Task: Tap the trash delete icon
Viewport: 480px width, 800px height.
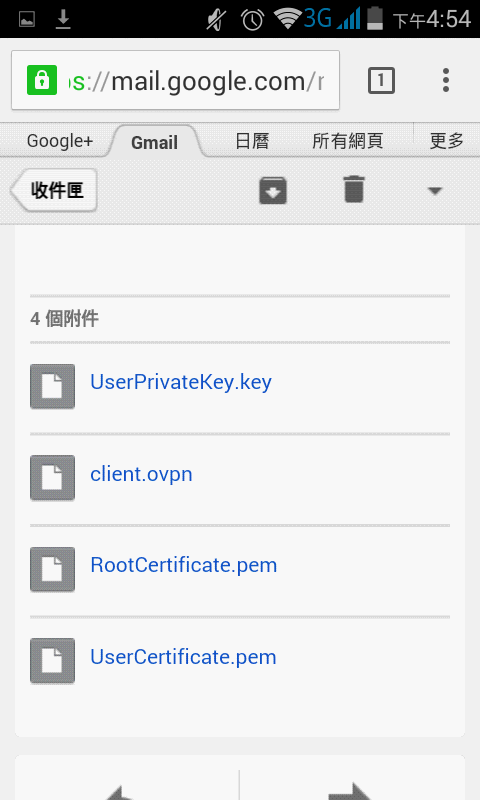Action: [354, 189]
